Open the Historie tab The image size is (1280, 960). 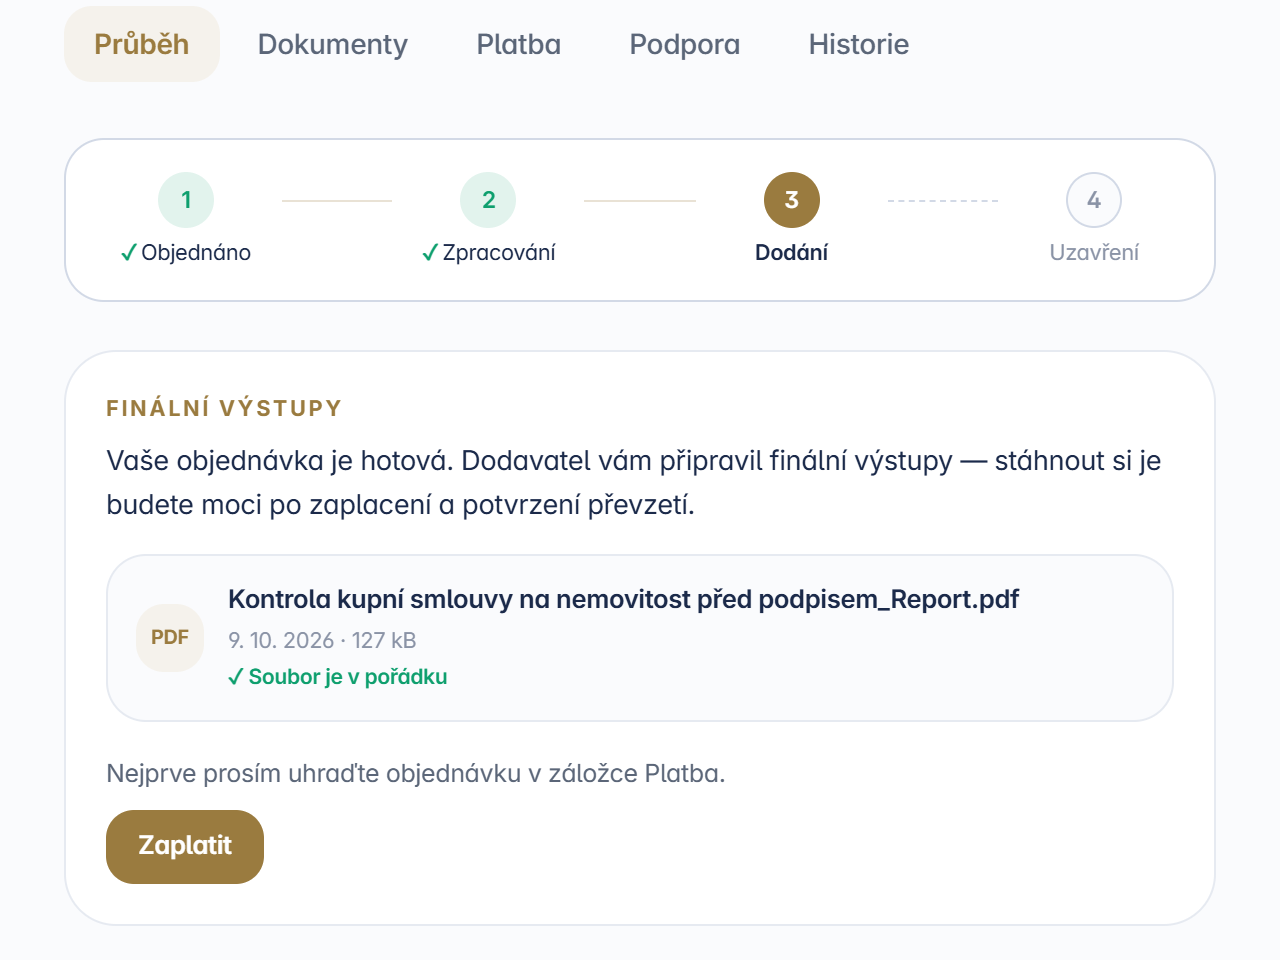tap(859, 44)
